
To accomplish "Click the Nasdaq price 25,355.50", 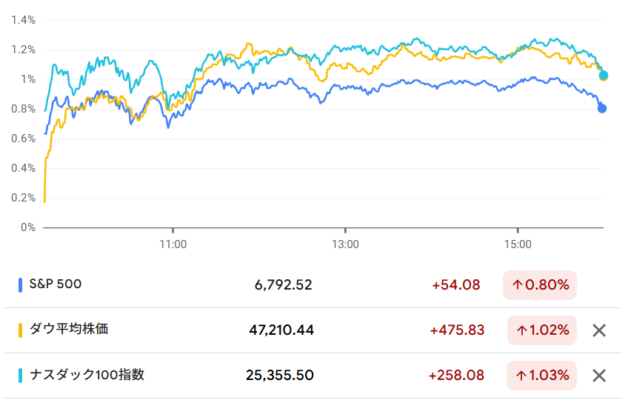I will [279, 376].
